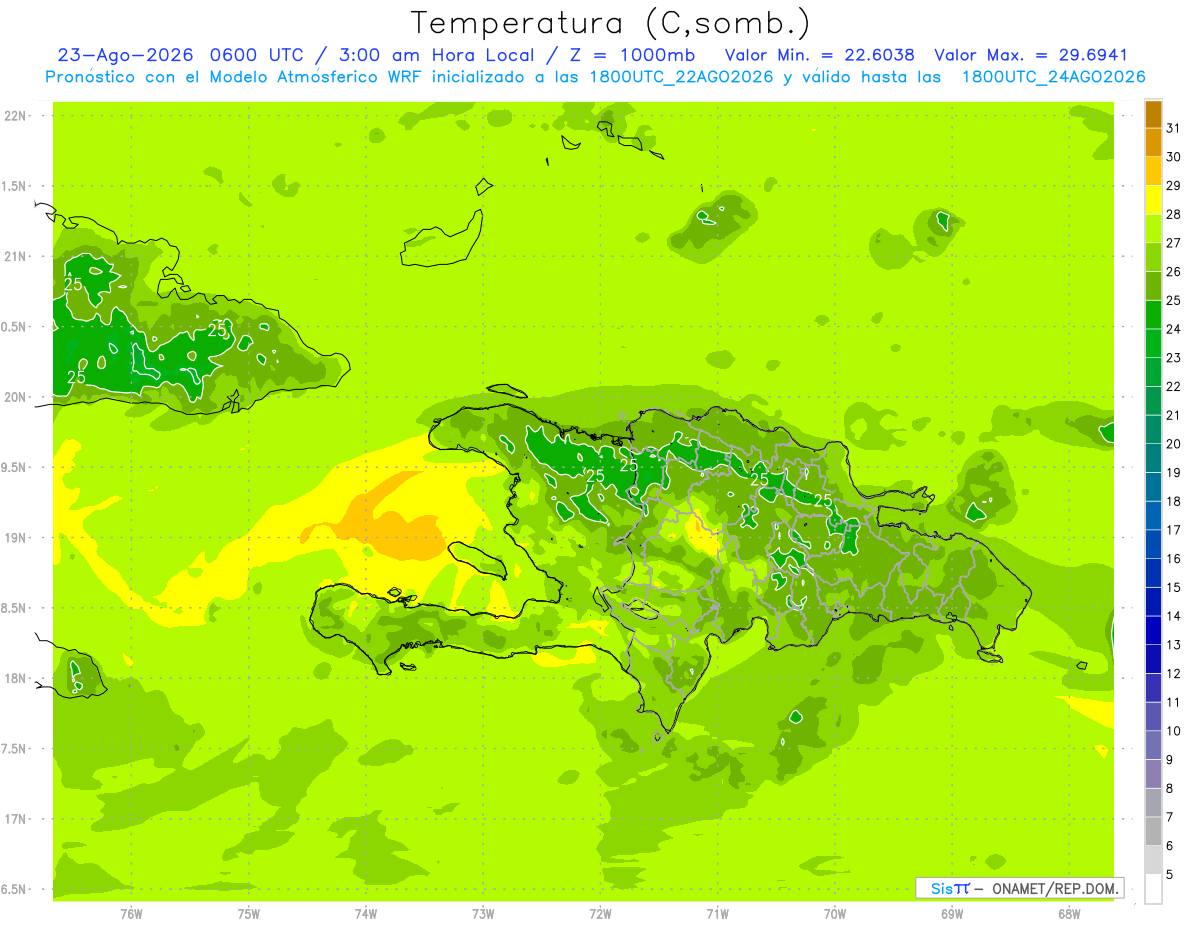The image size is (1200, 927).
Task: Select the yellow swatch between 28 and 29
Action: (1153, 200)
